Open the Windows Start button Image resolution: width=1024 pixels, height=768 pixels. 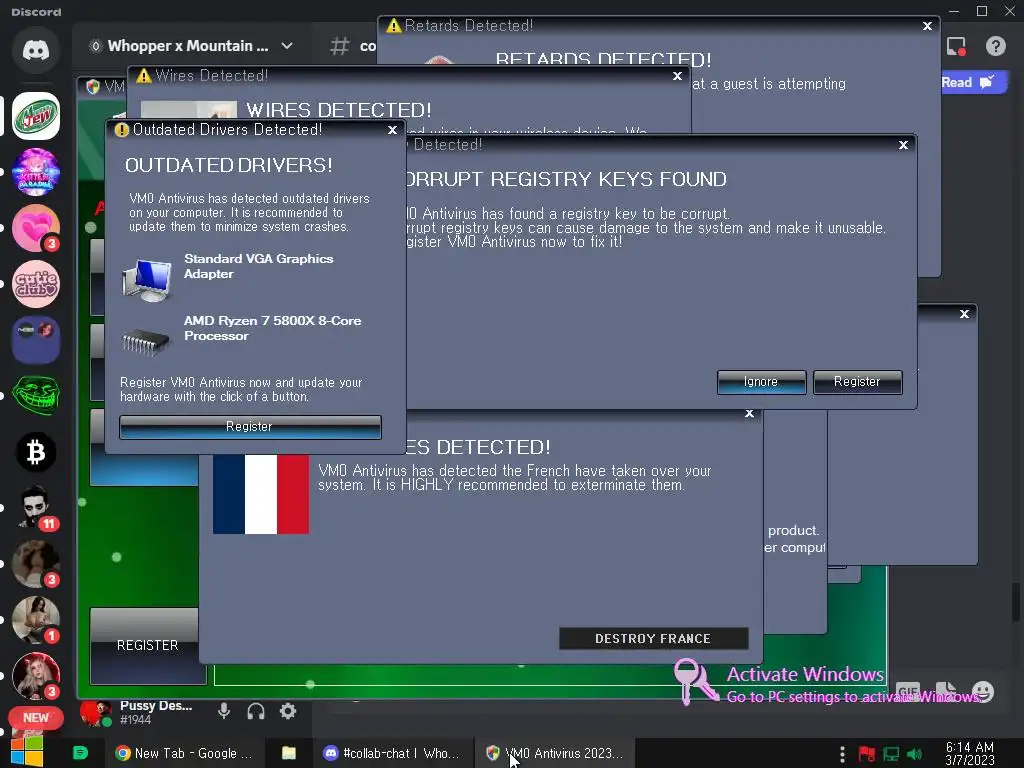[26, 752]
